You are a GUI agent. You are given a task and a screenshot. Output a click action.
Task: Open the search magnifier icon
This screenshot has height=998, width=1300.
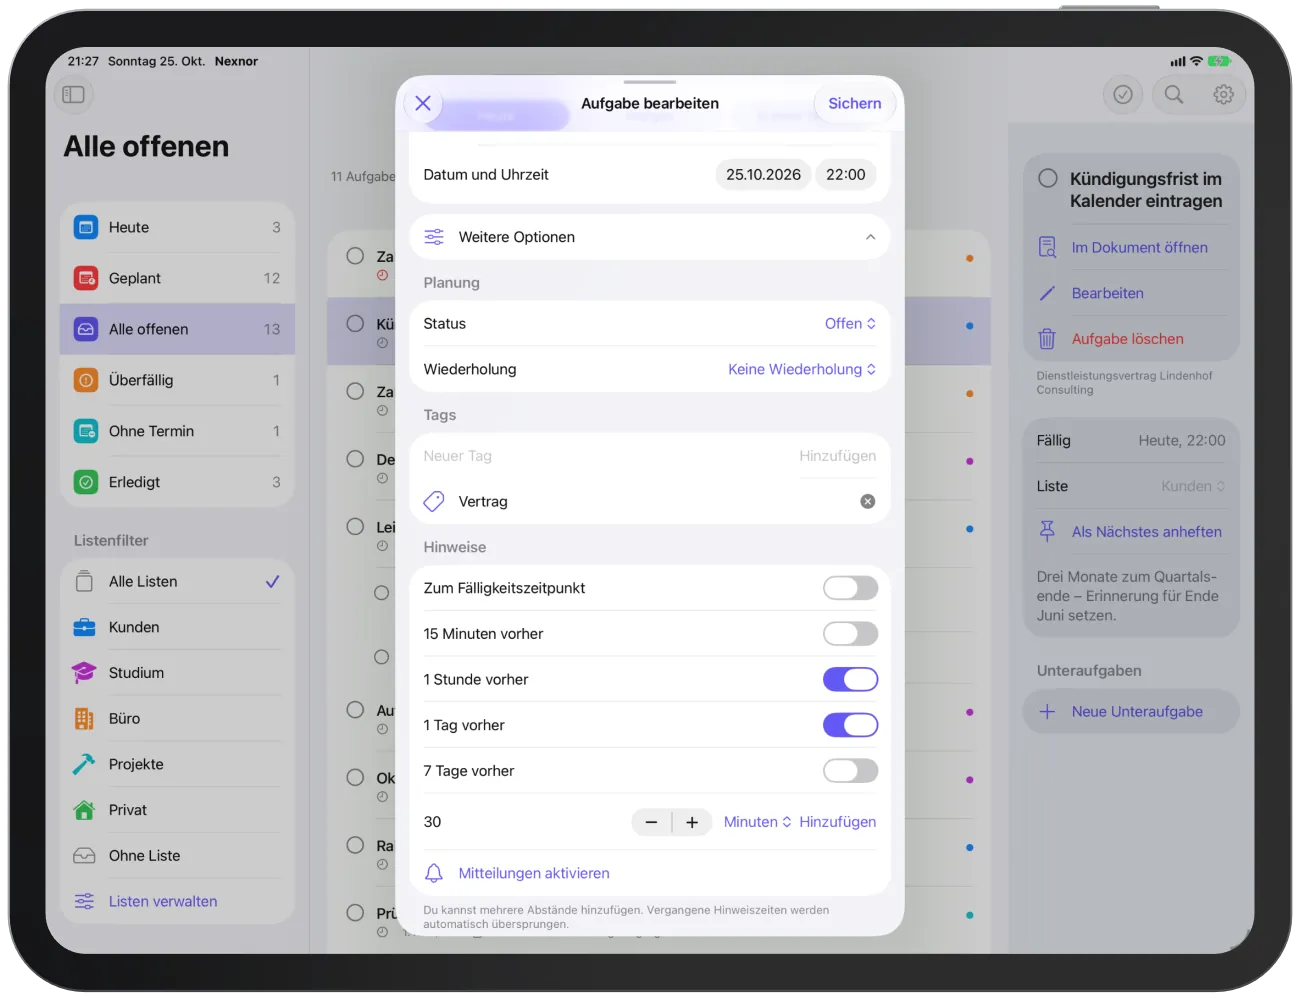pos(1174,94)
